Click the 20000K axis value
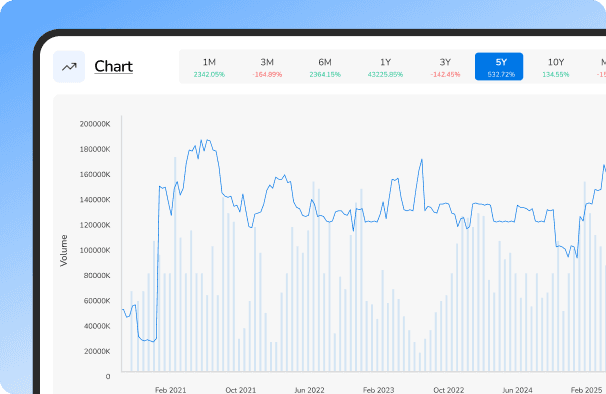Image resolution: width=606 pixels, height=394 pixels. pos(97,351)
